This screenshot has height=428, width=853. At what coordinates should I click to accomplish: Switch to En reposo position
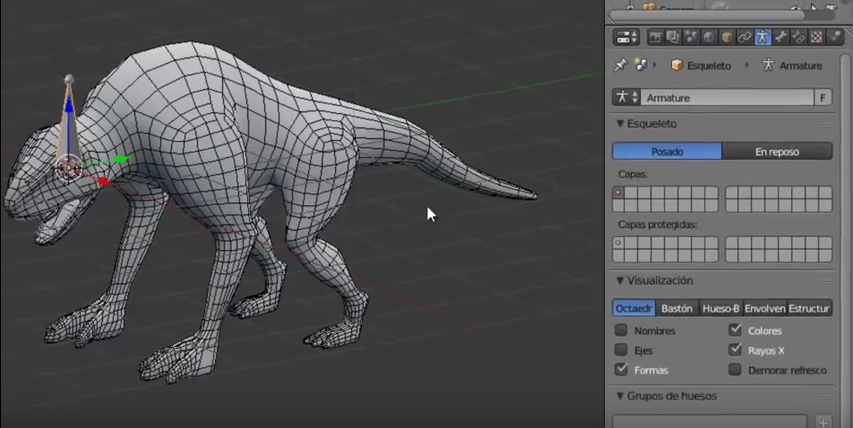(777, 152)
